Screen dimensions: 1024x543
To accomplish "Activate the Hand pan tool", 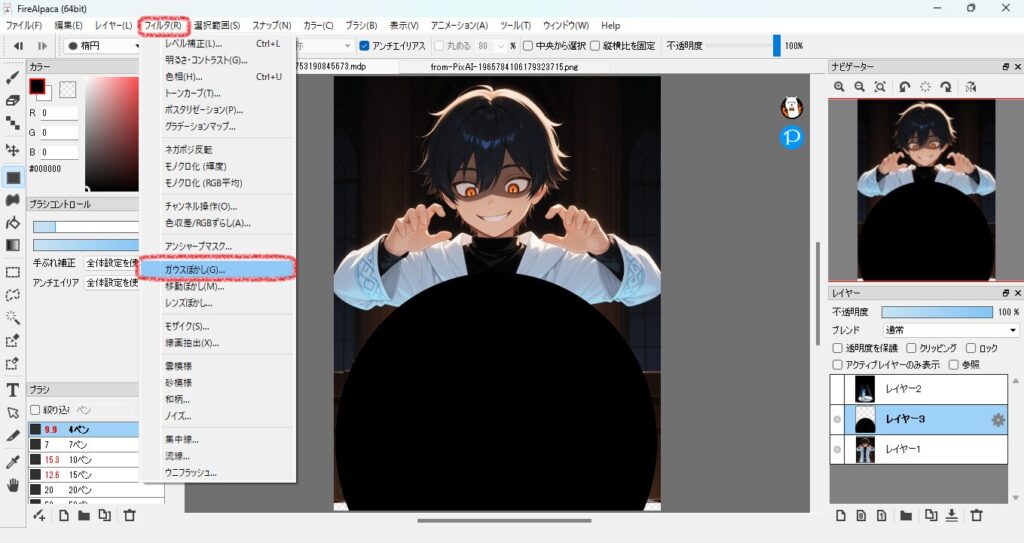I will tap(13, 485).
